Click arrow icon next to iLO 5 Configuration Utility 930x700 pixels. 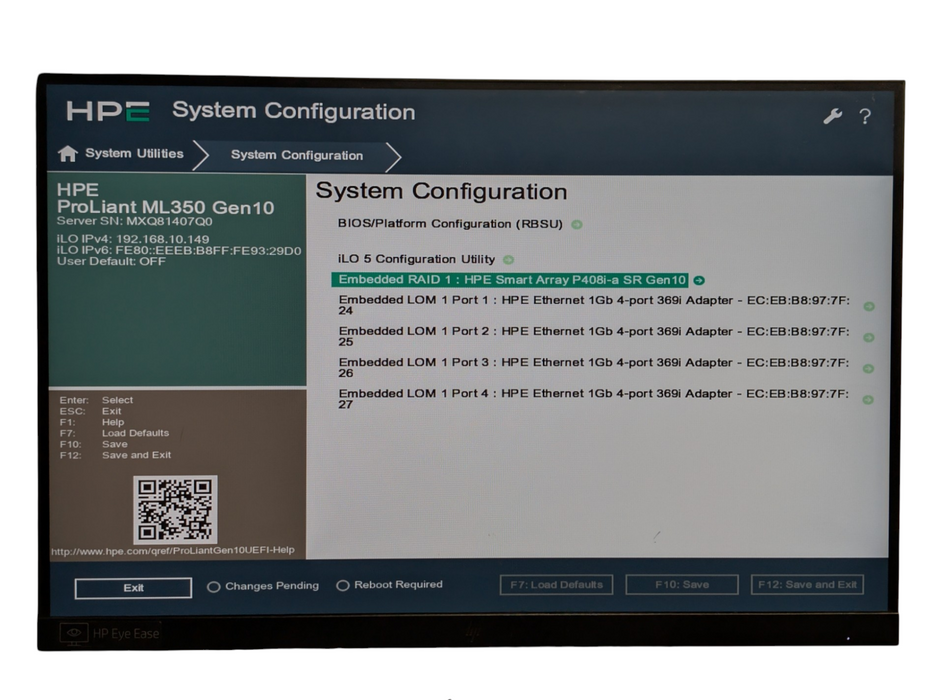point(508,260)
